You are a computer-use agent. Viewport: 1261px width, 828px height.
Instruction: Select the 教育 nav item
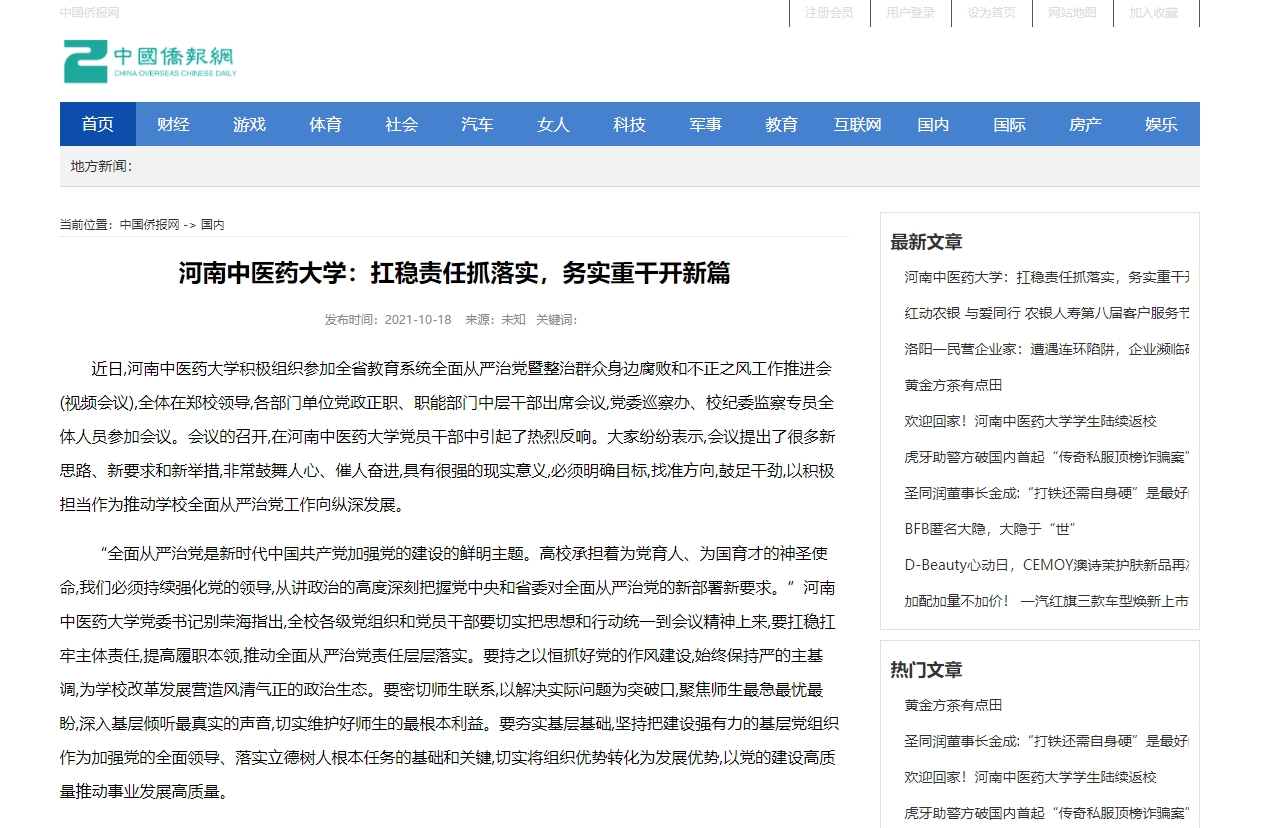click(x=782, y=124)
